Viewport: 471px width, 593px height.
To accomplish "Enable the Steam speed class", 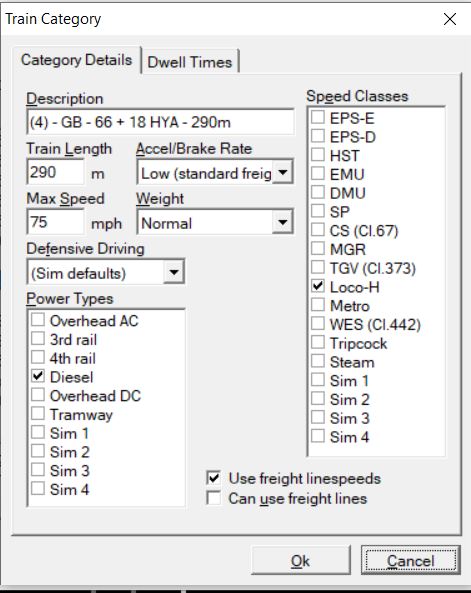I will pos(318,361).
